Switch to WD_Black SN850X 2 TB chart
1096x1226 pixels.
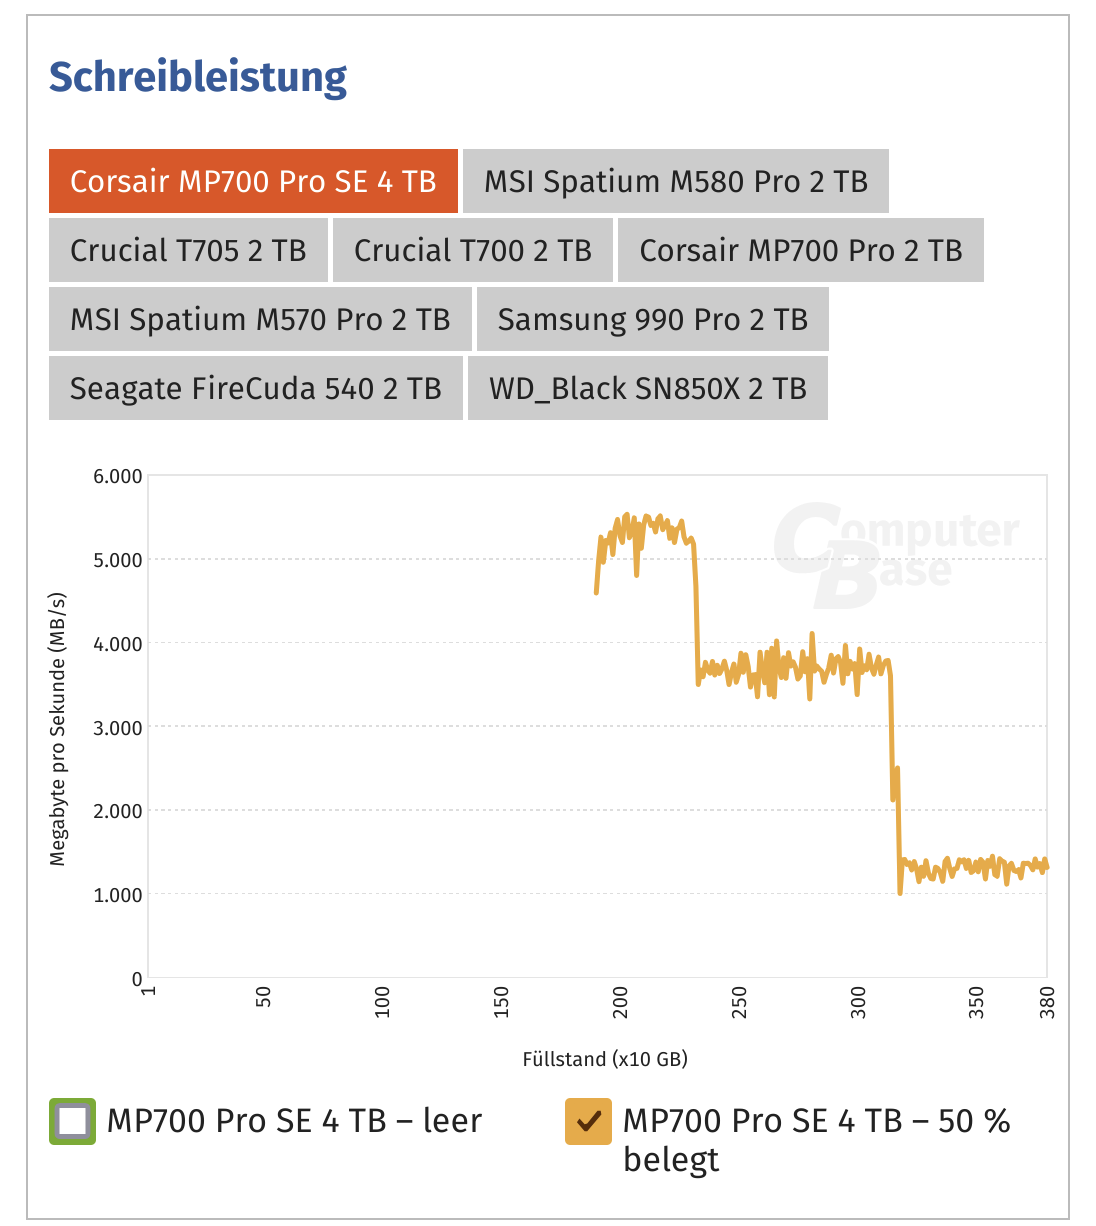pyautogui.click(x=647, y=388)
